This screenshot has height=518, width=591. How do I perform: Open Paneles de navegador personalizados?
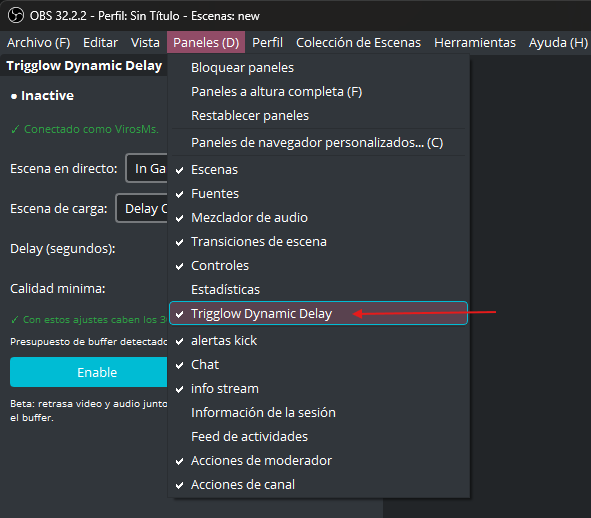[x=318, y=143]
